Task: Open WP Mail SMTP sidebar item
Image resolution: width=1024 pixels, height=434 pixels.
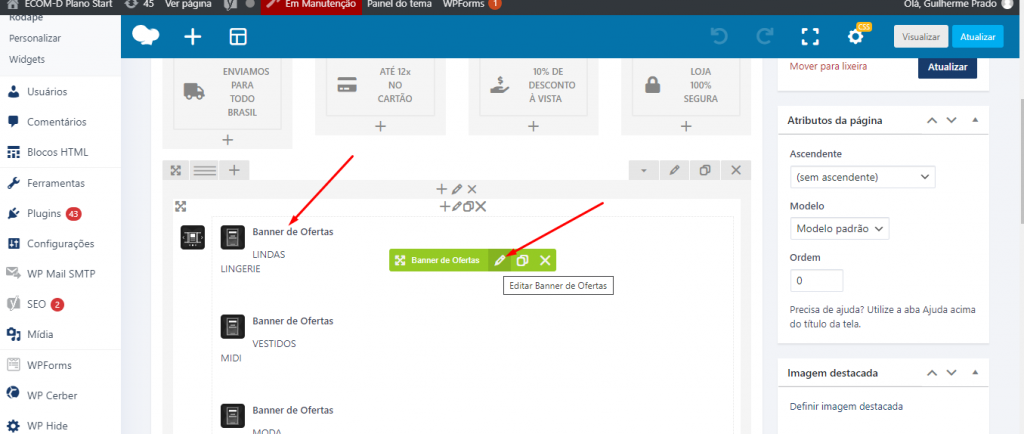Action: 60,274
